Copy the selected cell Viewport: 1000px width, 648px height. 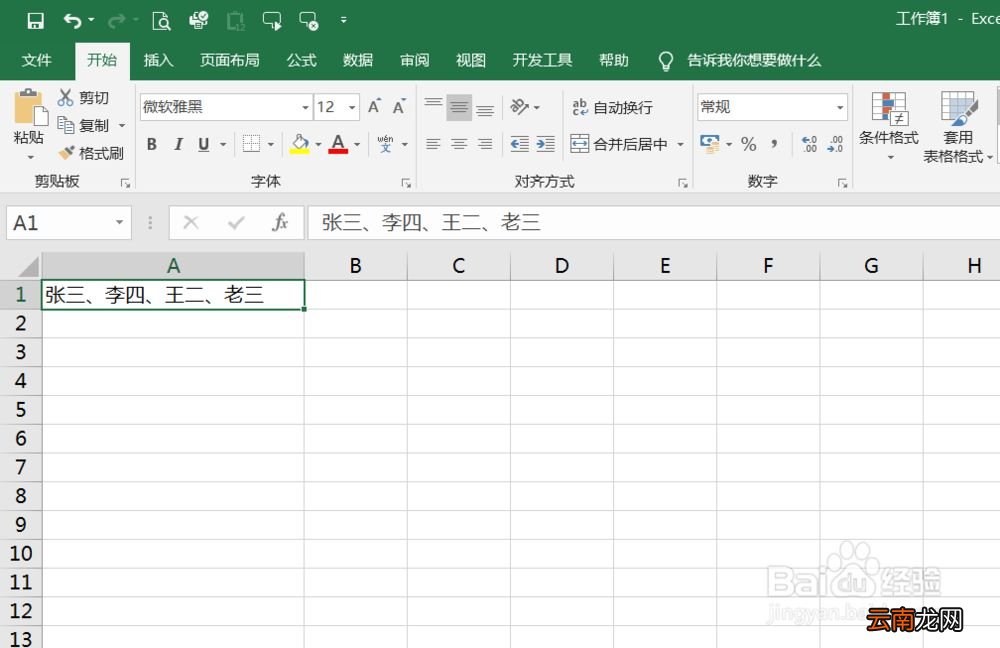pyautogui.click(x=84, y=125)
